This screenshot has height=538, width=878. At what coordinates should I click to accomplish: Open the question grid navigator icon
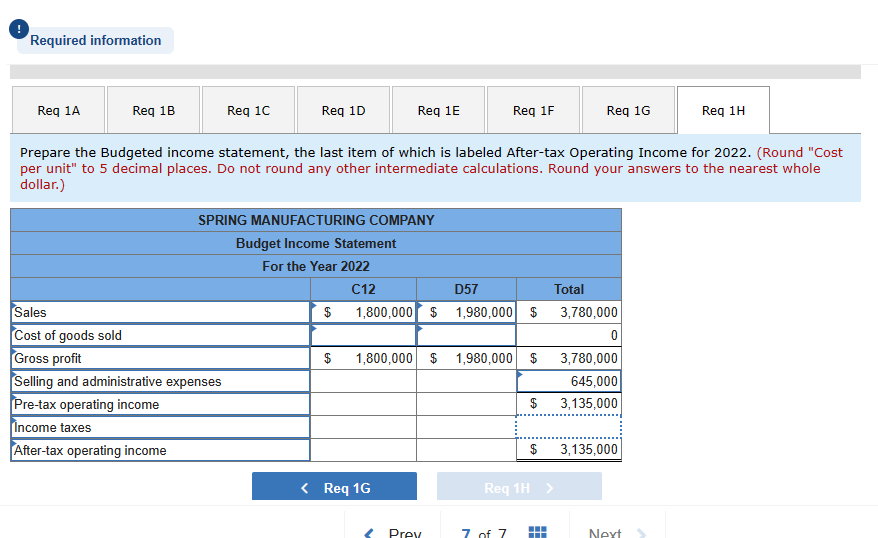click(x=538, y=532)
